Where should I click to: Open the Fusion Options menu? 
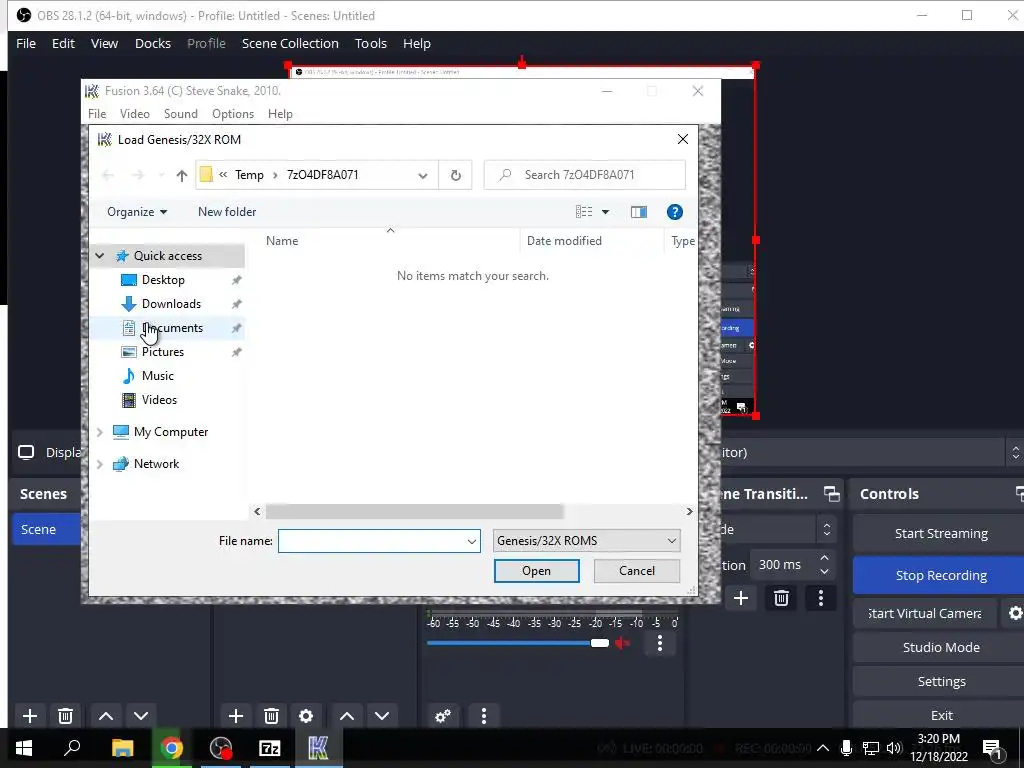233,114
